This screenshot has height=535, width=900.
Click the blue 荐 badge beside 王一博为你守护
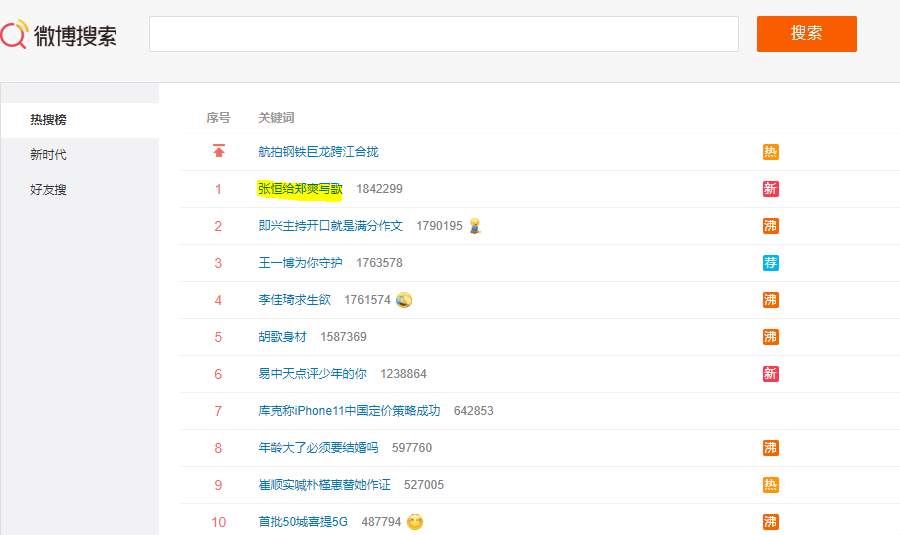770,263
